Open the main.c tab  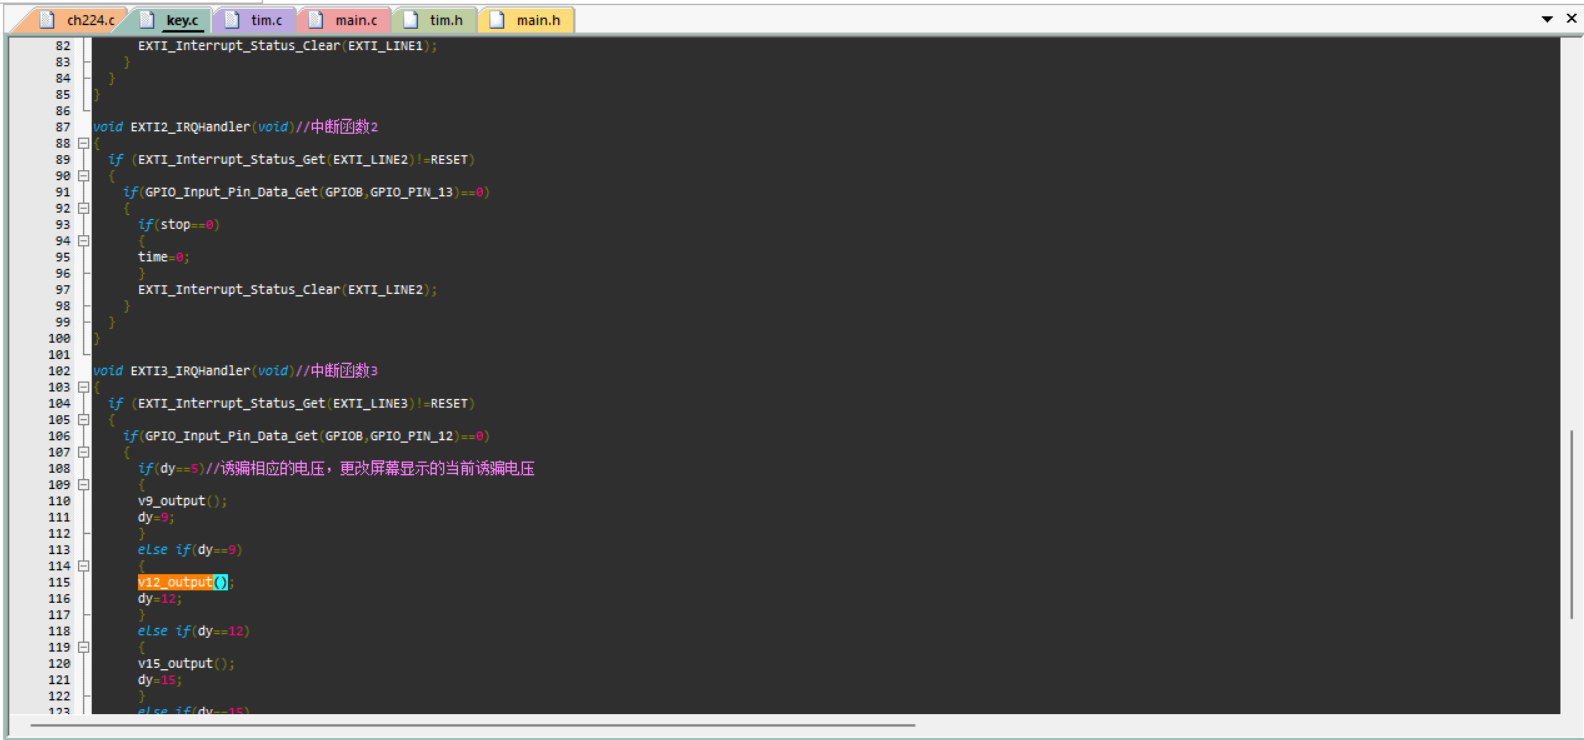(355, 20)
